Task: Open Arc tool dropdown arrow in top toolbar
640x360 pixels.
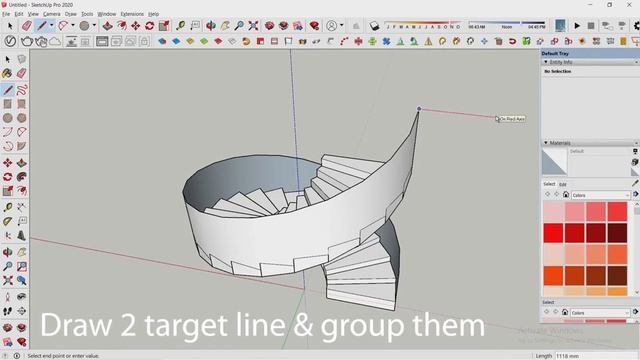Action: click(73, 26)
